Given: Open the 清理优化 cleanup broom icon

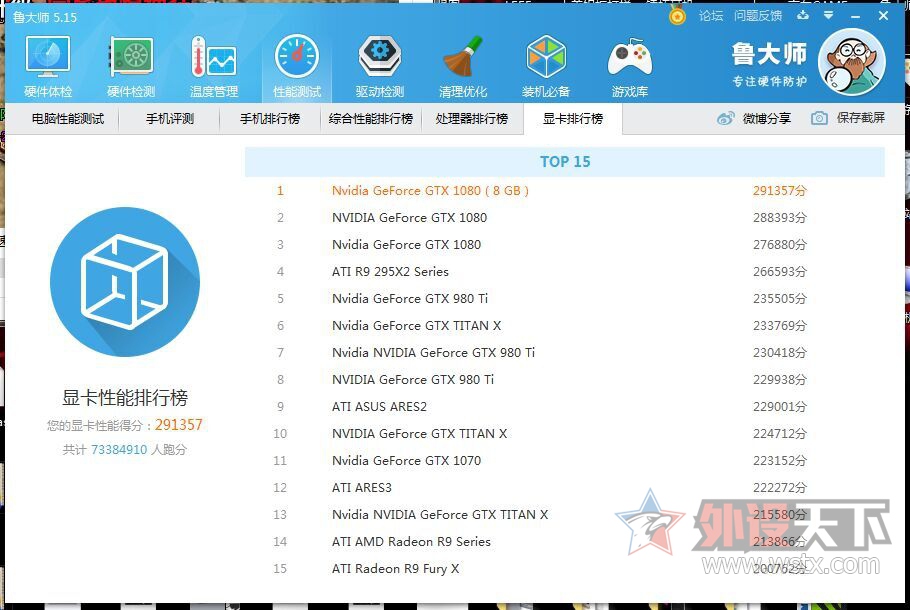Looking at the screenshot, I should pos(463,66).
